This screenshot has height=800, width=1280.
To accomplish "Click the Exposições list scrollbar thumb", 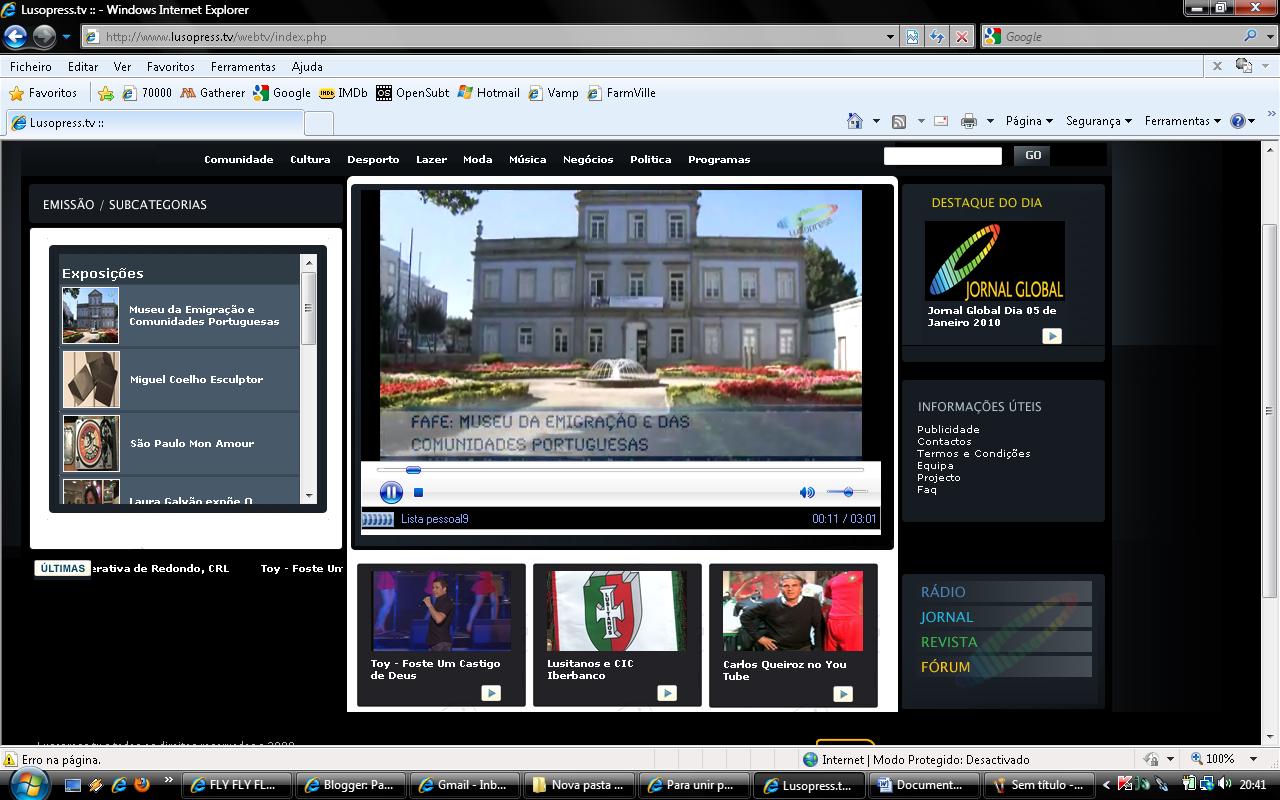I will (x=308, y=308).
